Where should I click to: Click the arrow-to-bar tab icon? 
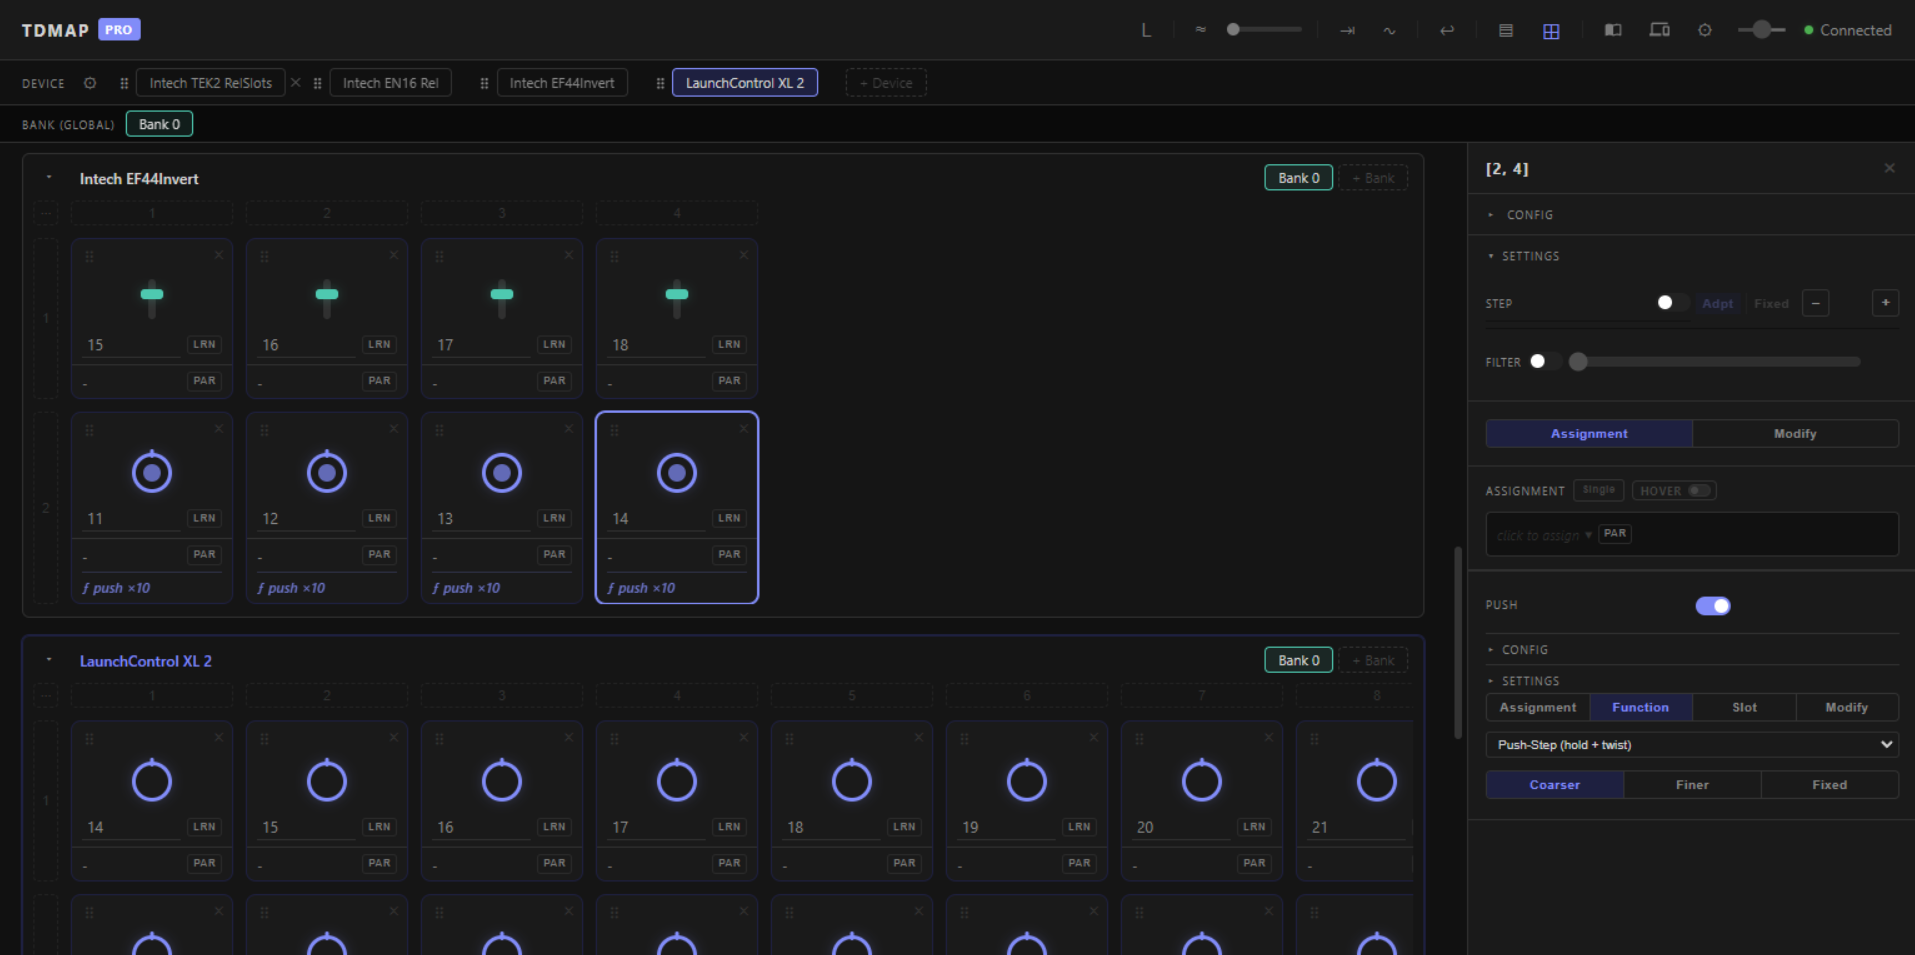point(1347,30)
